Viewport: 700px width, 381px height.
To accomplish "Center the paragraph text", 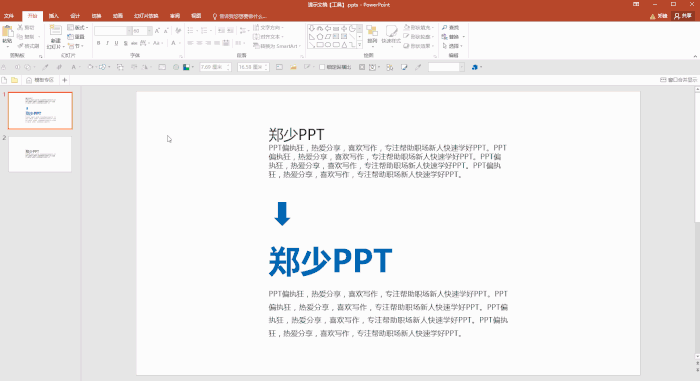I will [200, 43].
